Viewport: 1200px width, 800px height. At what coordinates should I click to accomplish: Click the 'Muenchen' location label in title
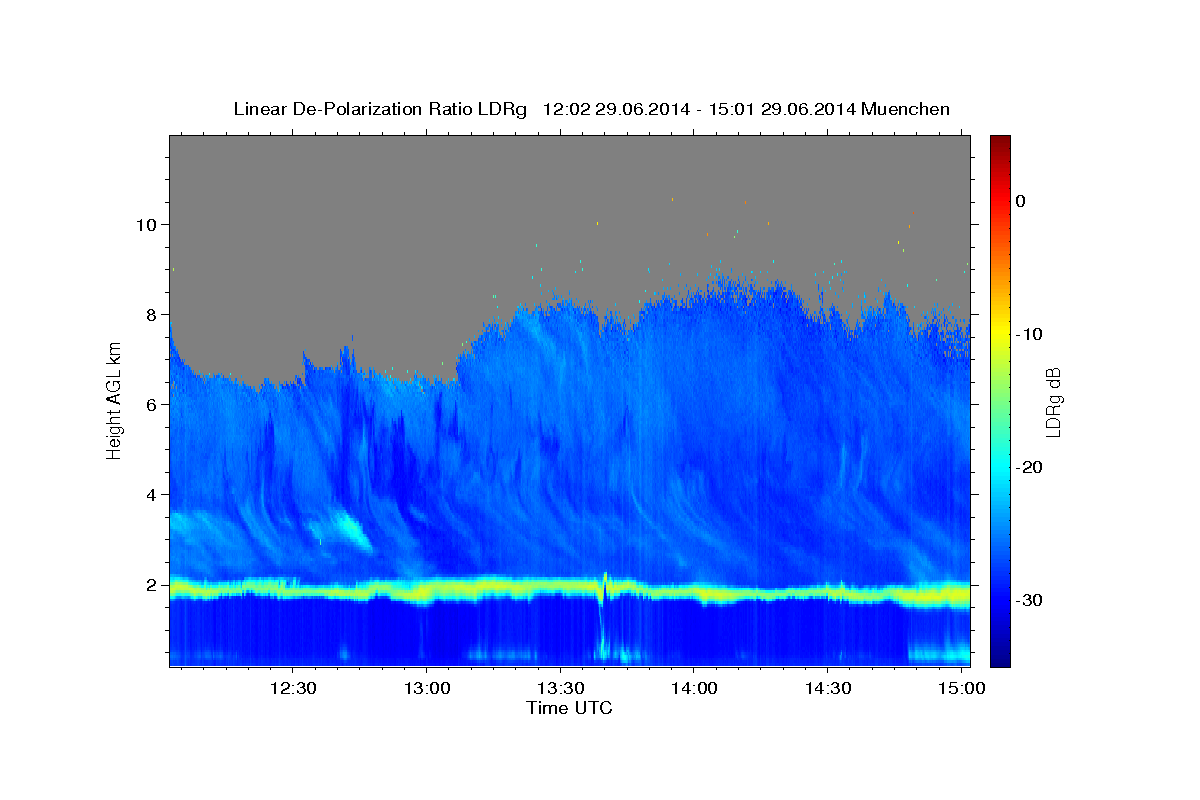coord(906,109)
